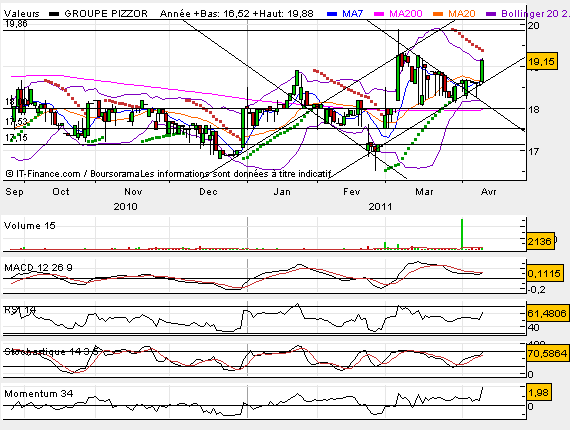This screenshot has width=570, height=430.
Task: Click the 18 price axis tick label
Action: [534, 109]
